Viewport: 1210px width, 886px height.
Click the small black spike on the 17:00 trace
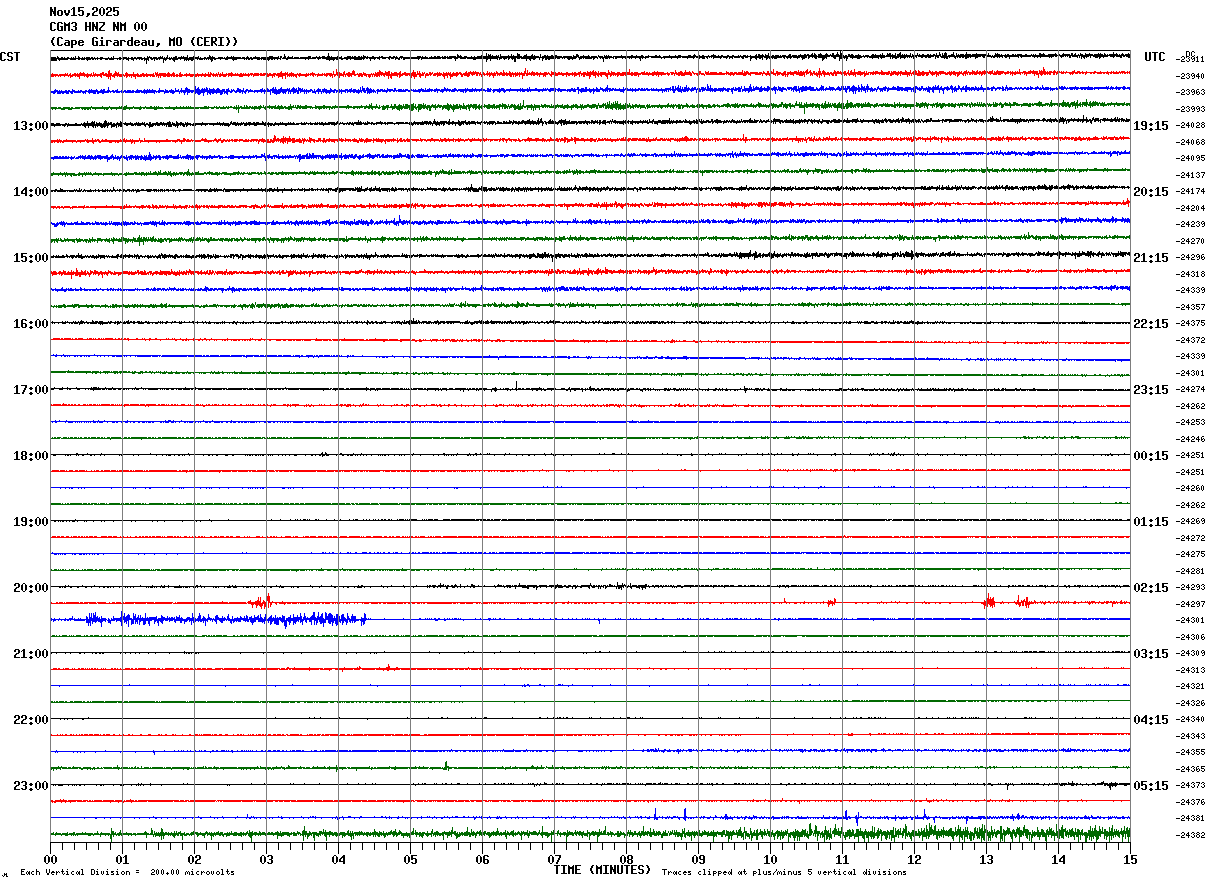point(516,385)
